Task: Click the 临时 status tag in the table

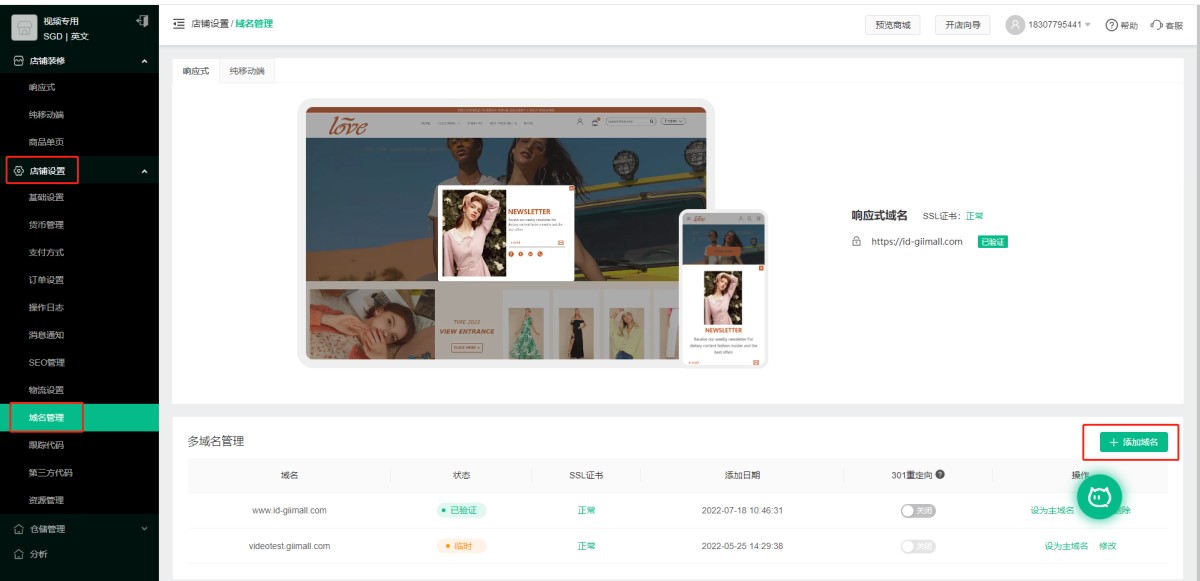Action: (x=461, y=546)
